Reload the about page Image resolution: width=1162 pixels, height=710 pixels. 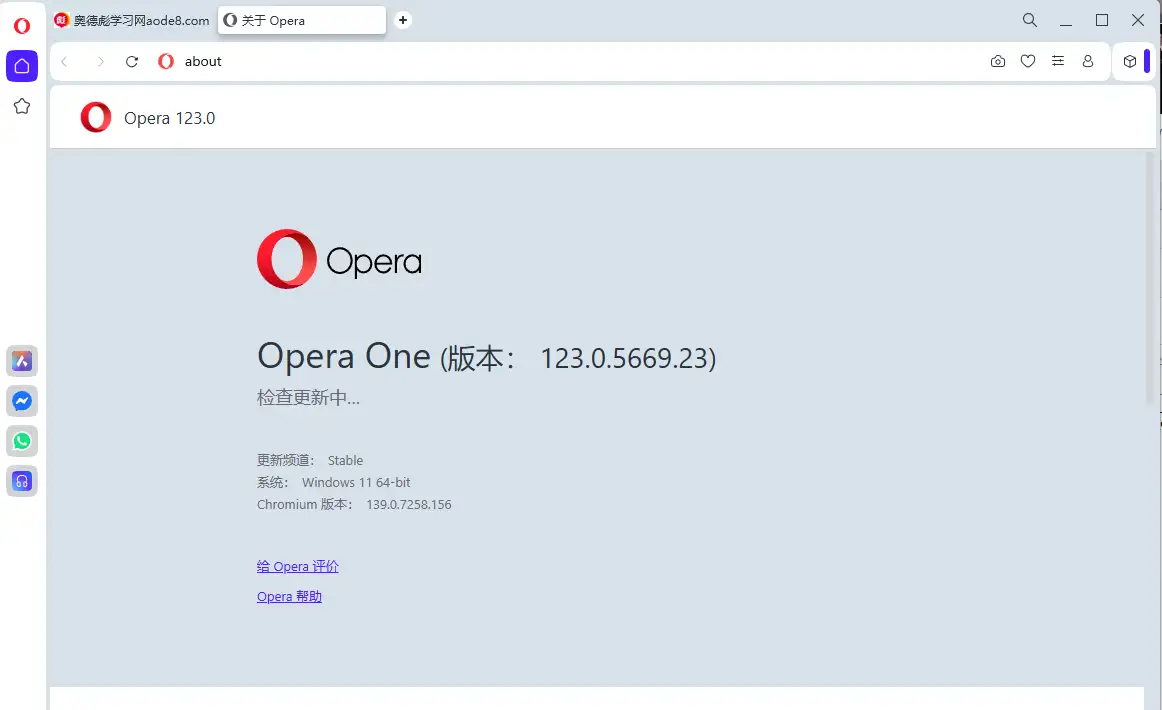[131, 61]
